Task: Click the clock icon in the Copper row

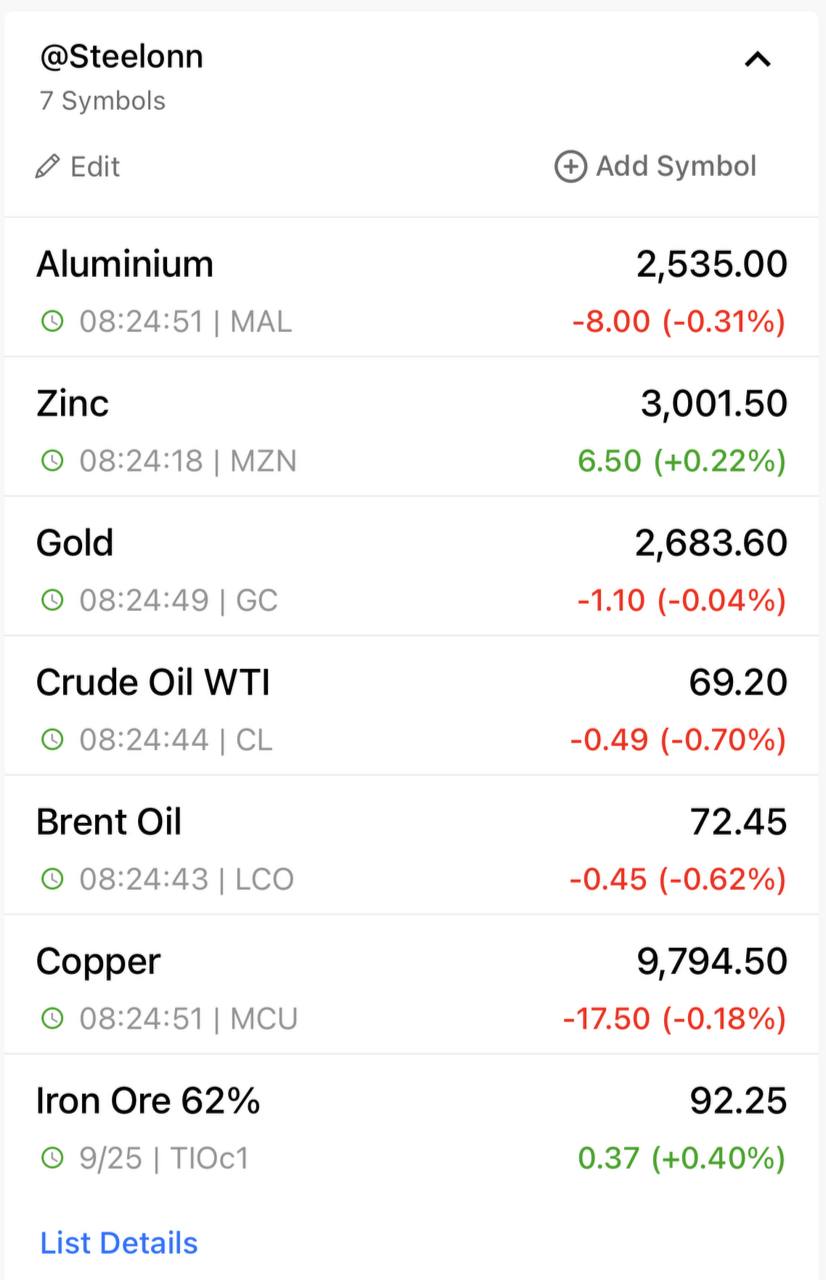Action: point(51,1019)
